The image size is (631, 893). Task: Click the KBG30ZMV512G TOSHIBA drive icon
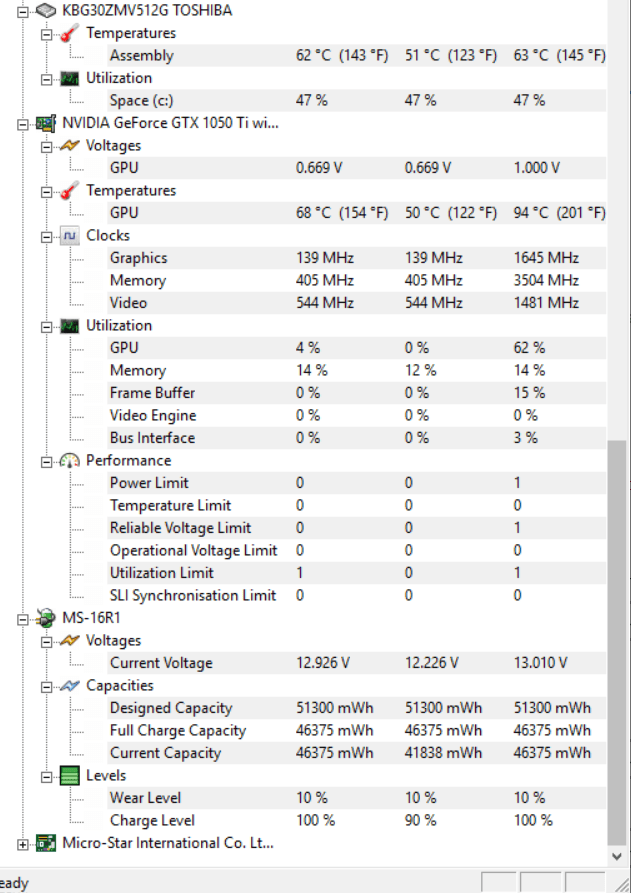point(46,10)
